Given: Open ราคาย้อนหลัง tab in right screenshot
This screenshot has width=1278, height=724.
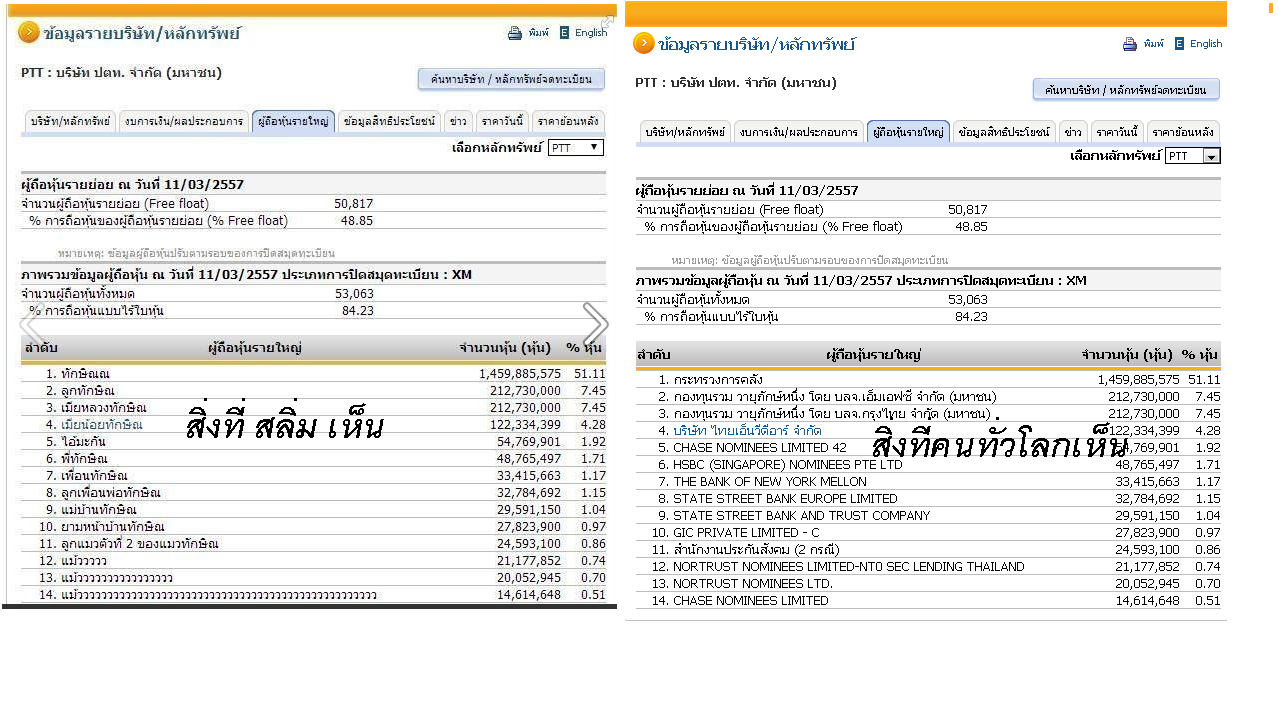Looking at the screenshot, I should pyautogui.click(x=1183, y=132).
